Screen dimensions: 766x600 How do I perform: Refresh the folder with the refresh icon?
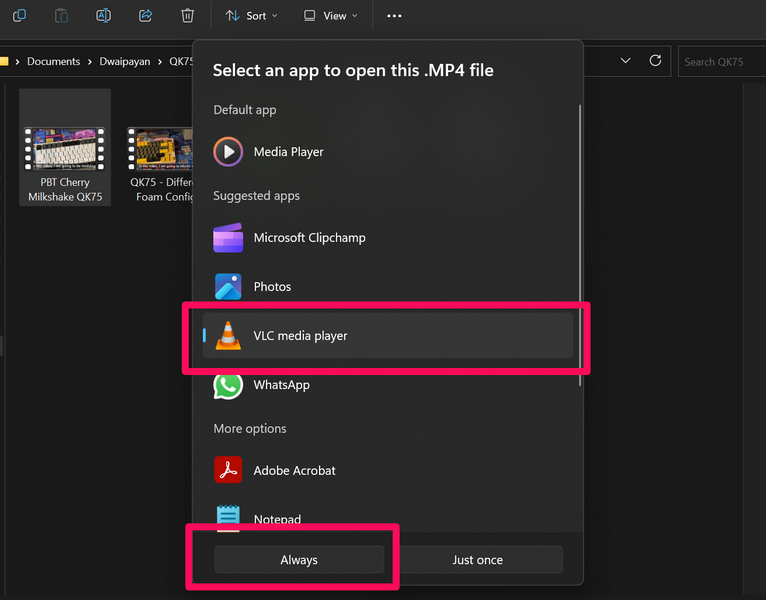pos(655,61)
